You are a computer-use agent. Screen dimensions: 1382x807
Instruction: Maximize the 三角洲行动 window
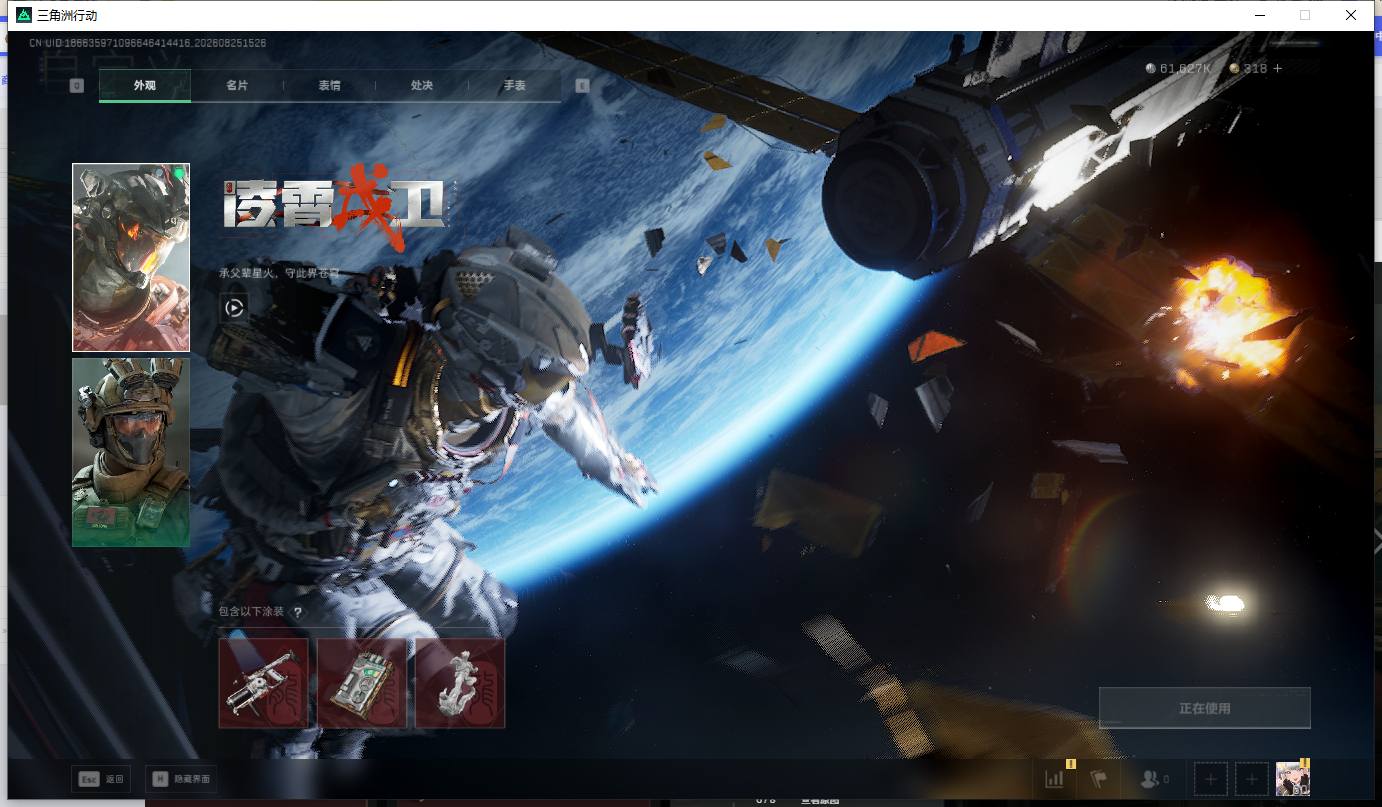click(1305, 15)
